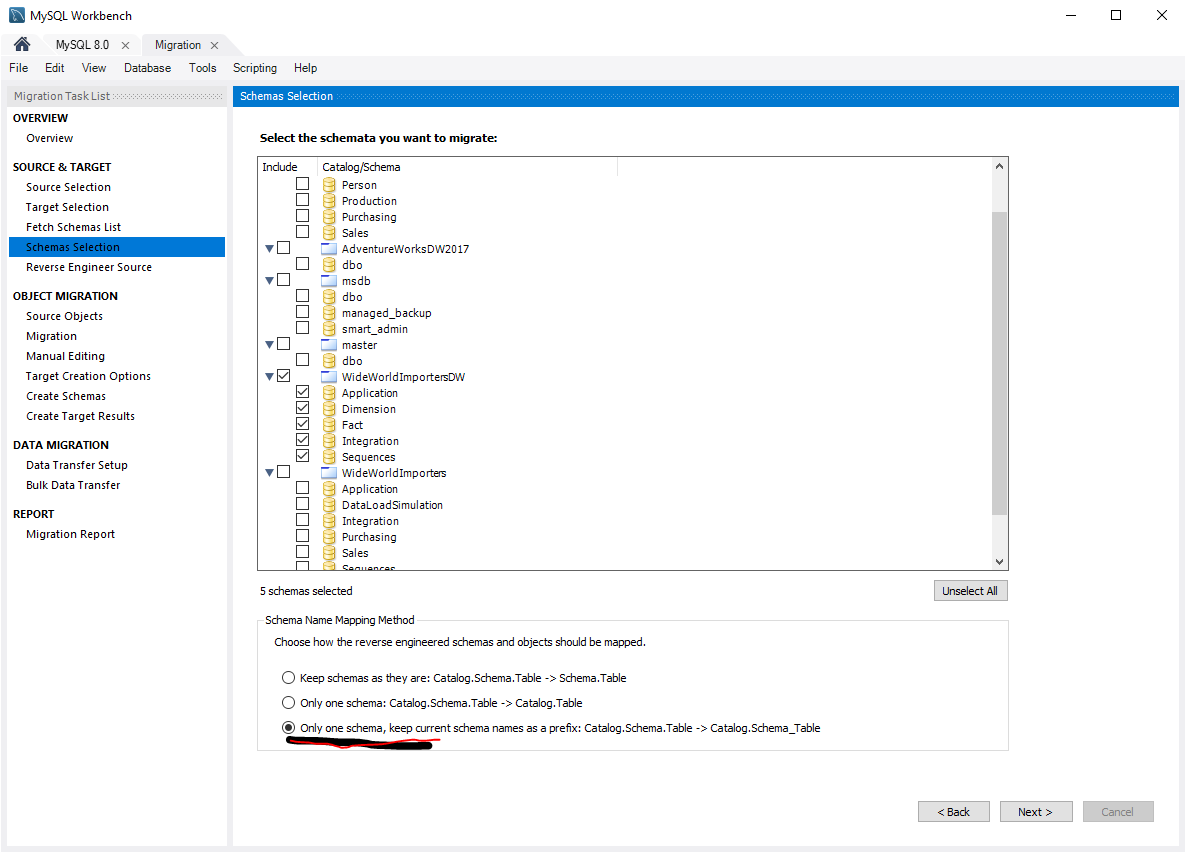Click the WideWorldImportersDW catalog folder icon
1186x853 pixels.
point(329,377)
